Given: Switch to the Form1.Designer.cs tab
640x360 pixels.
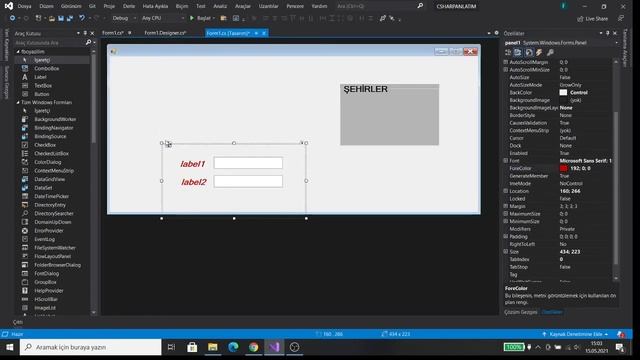Looking at the screenshot, I should [x=165, y=33].
